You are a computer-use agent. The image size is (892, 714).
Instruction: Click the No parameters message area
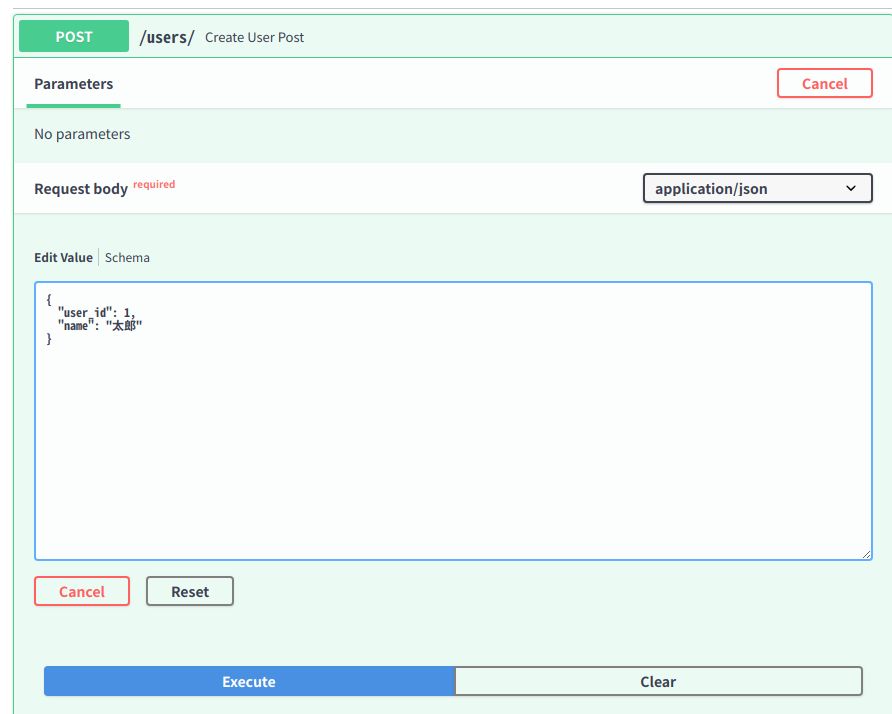82,133
